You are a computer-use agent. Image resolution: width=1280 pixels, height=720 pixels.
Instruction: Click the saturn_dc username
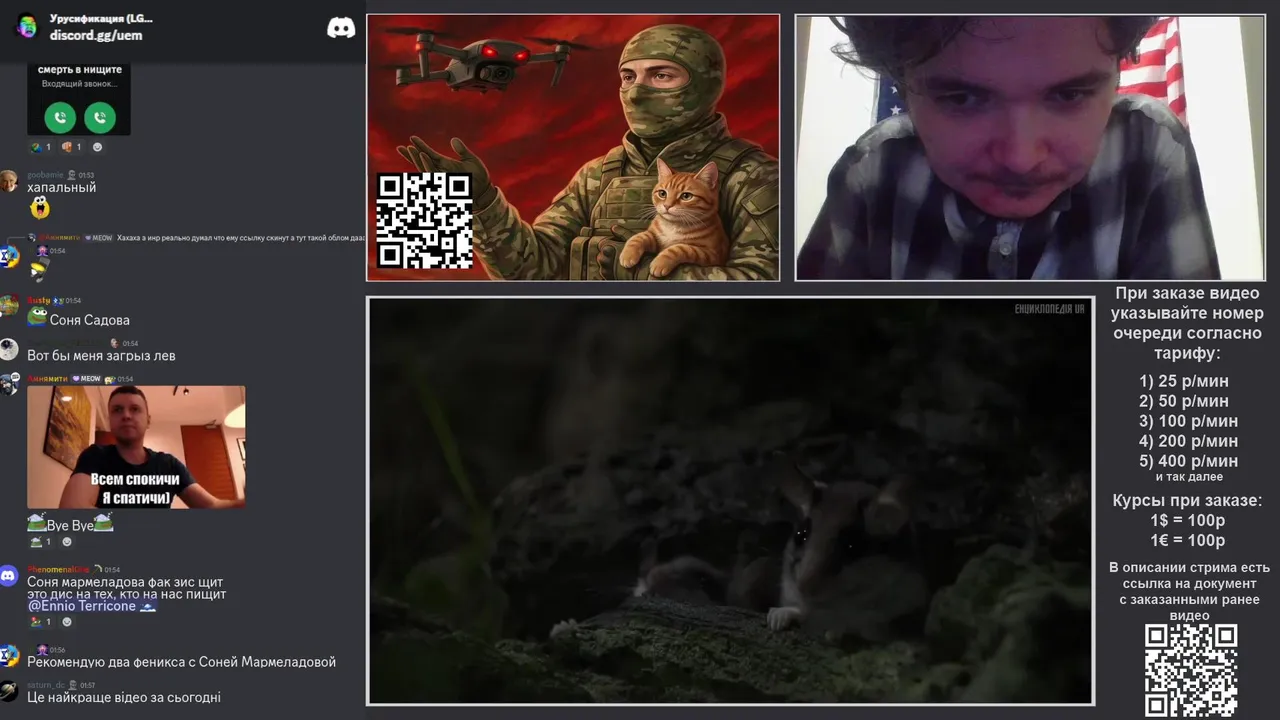click(x=45, y=685)
